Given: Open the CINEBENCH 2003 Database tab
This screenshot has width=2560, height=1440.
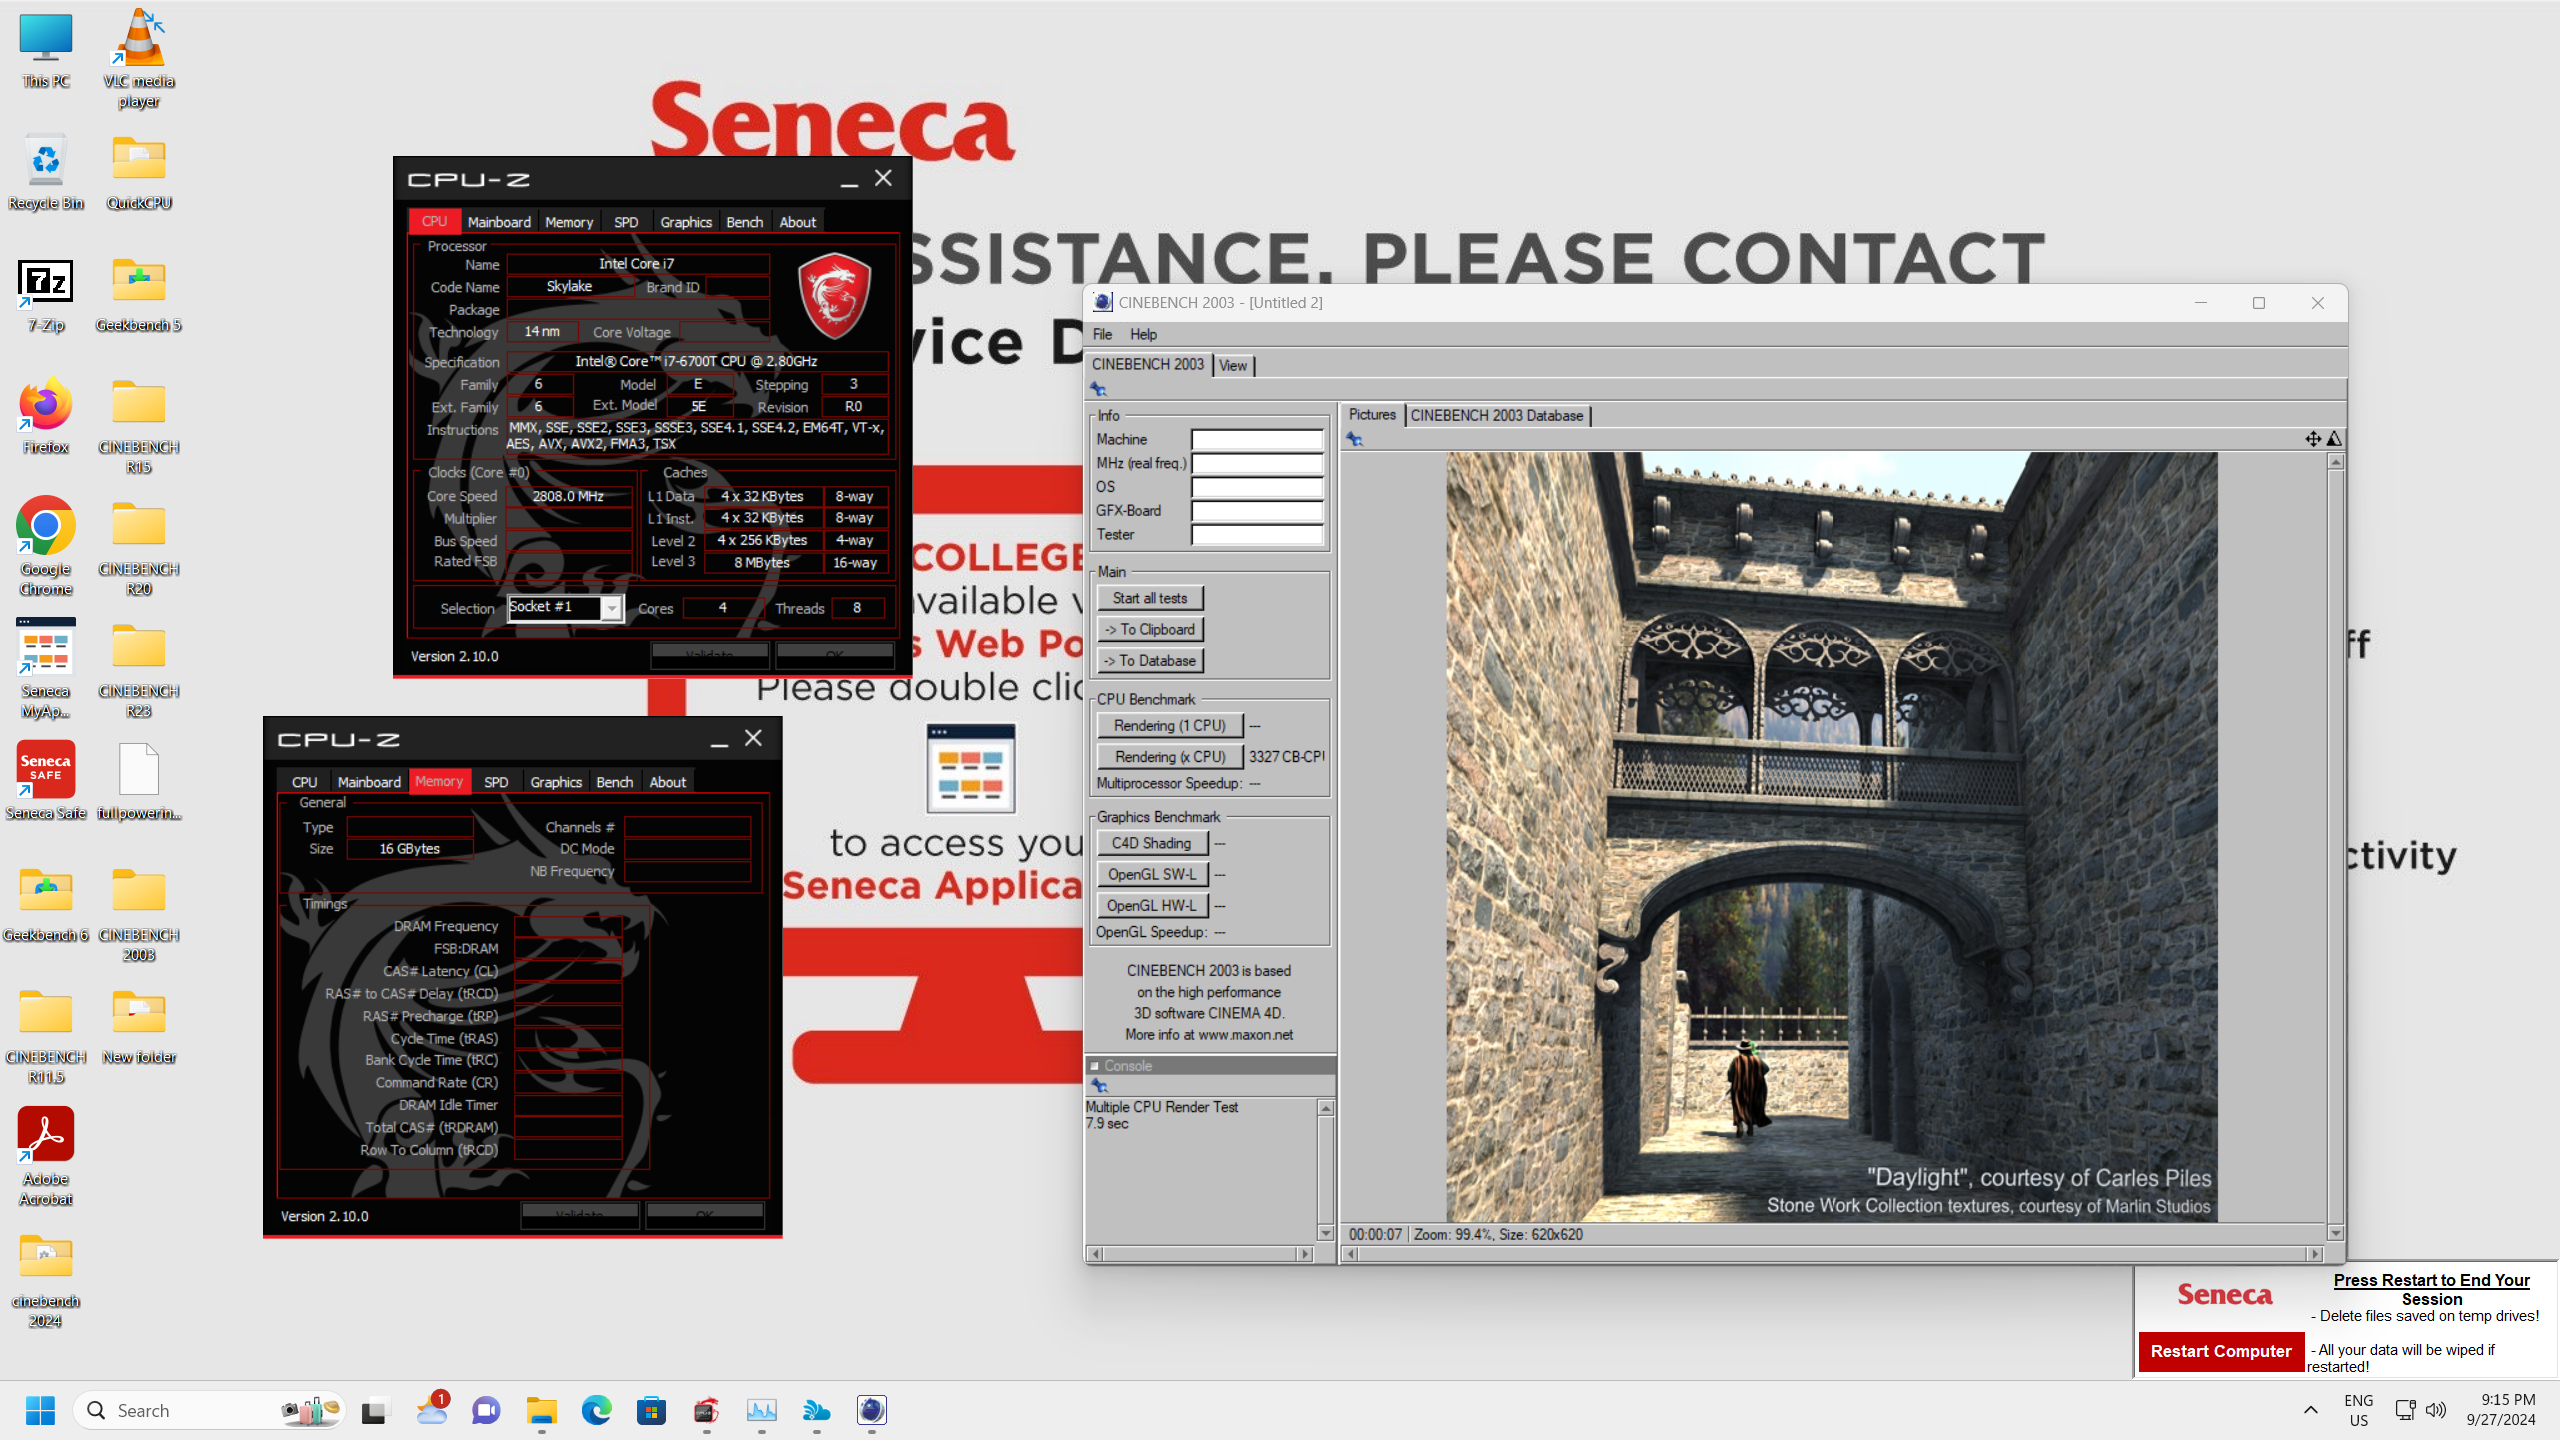Looking at the screenshot, I should [1497, 415].
